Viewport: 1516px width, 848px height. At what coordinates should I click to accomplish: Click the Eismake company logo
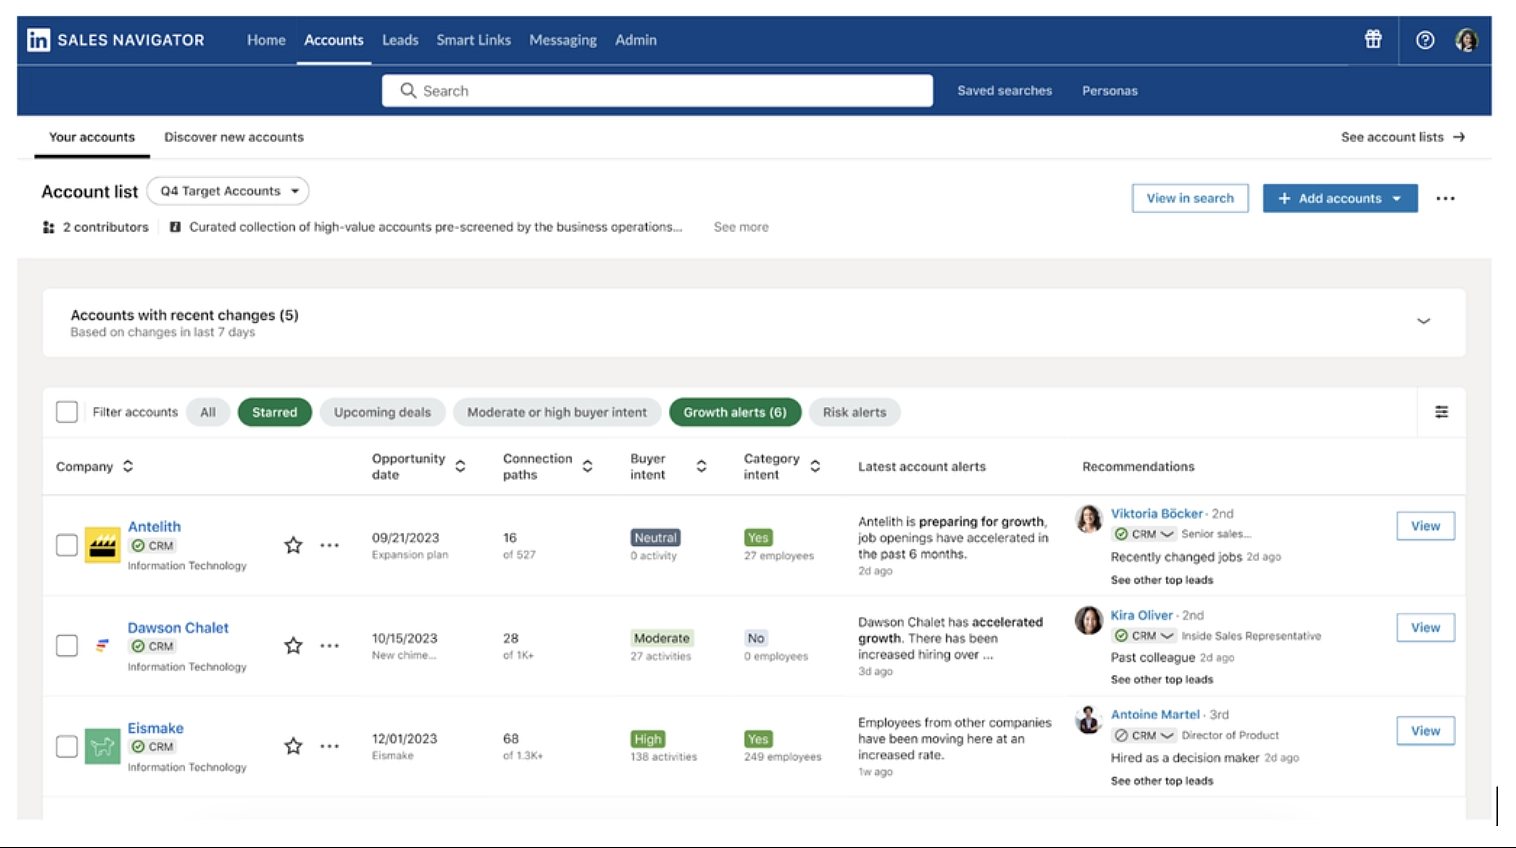102,746
